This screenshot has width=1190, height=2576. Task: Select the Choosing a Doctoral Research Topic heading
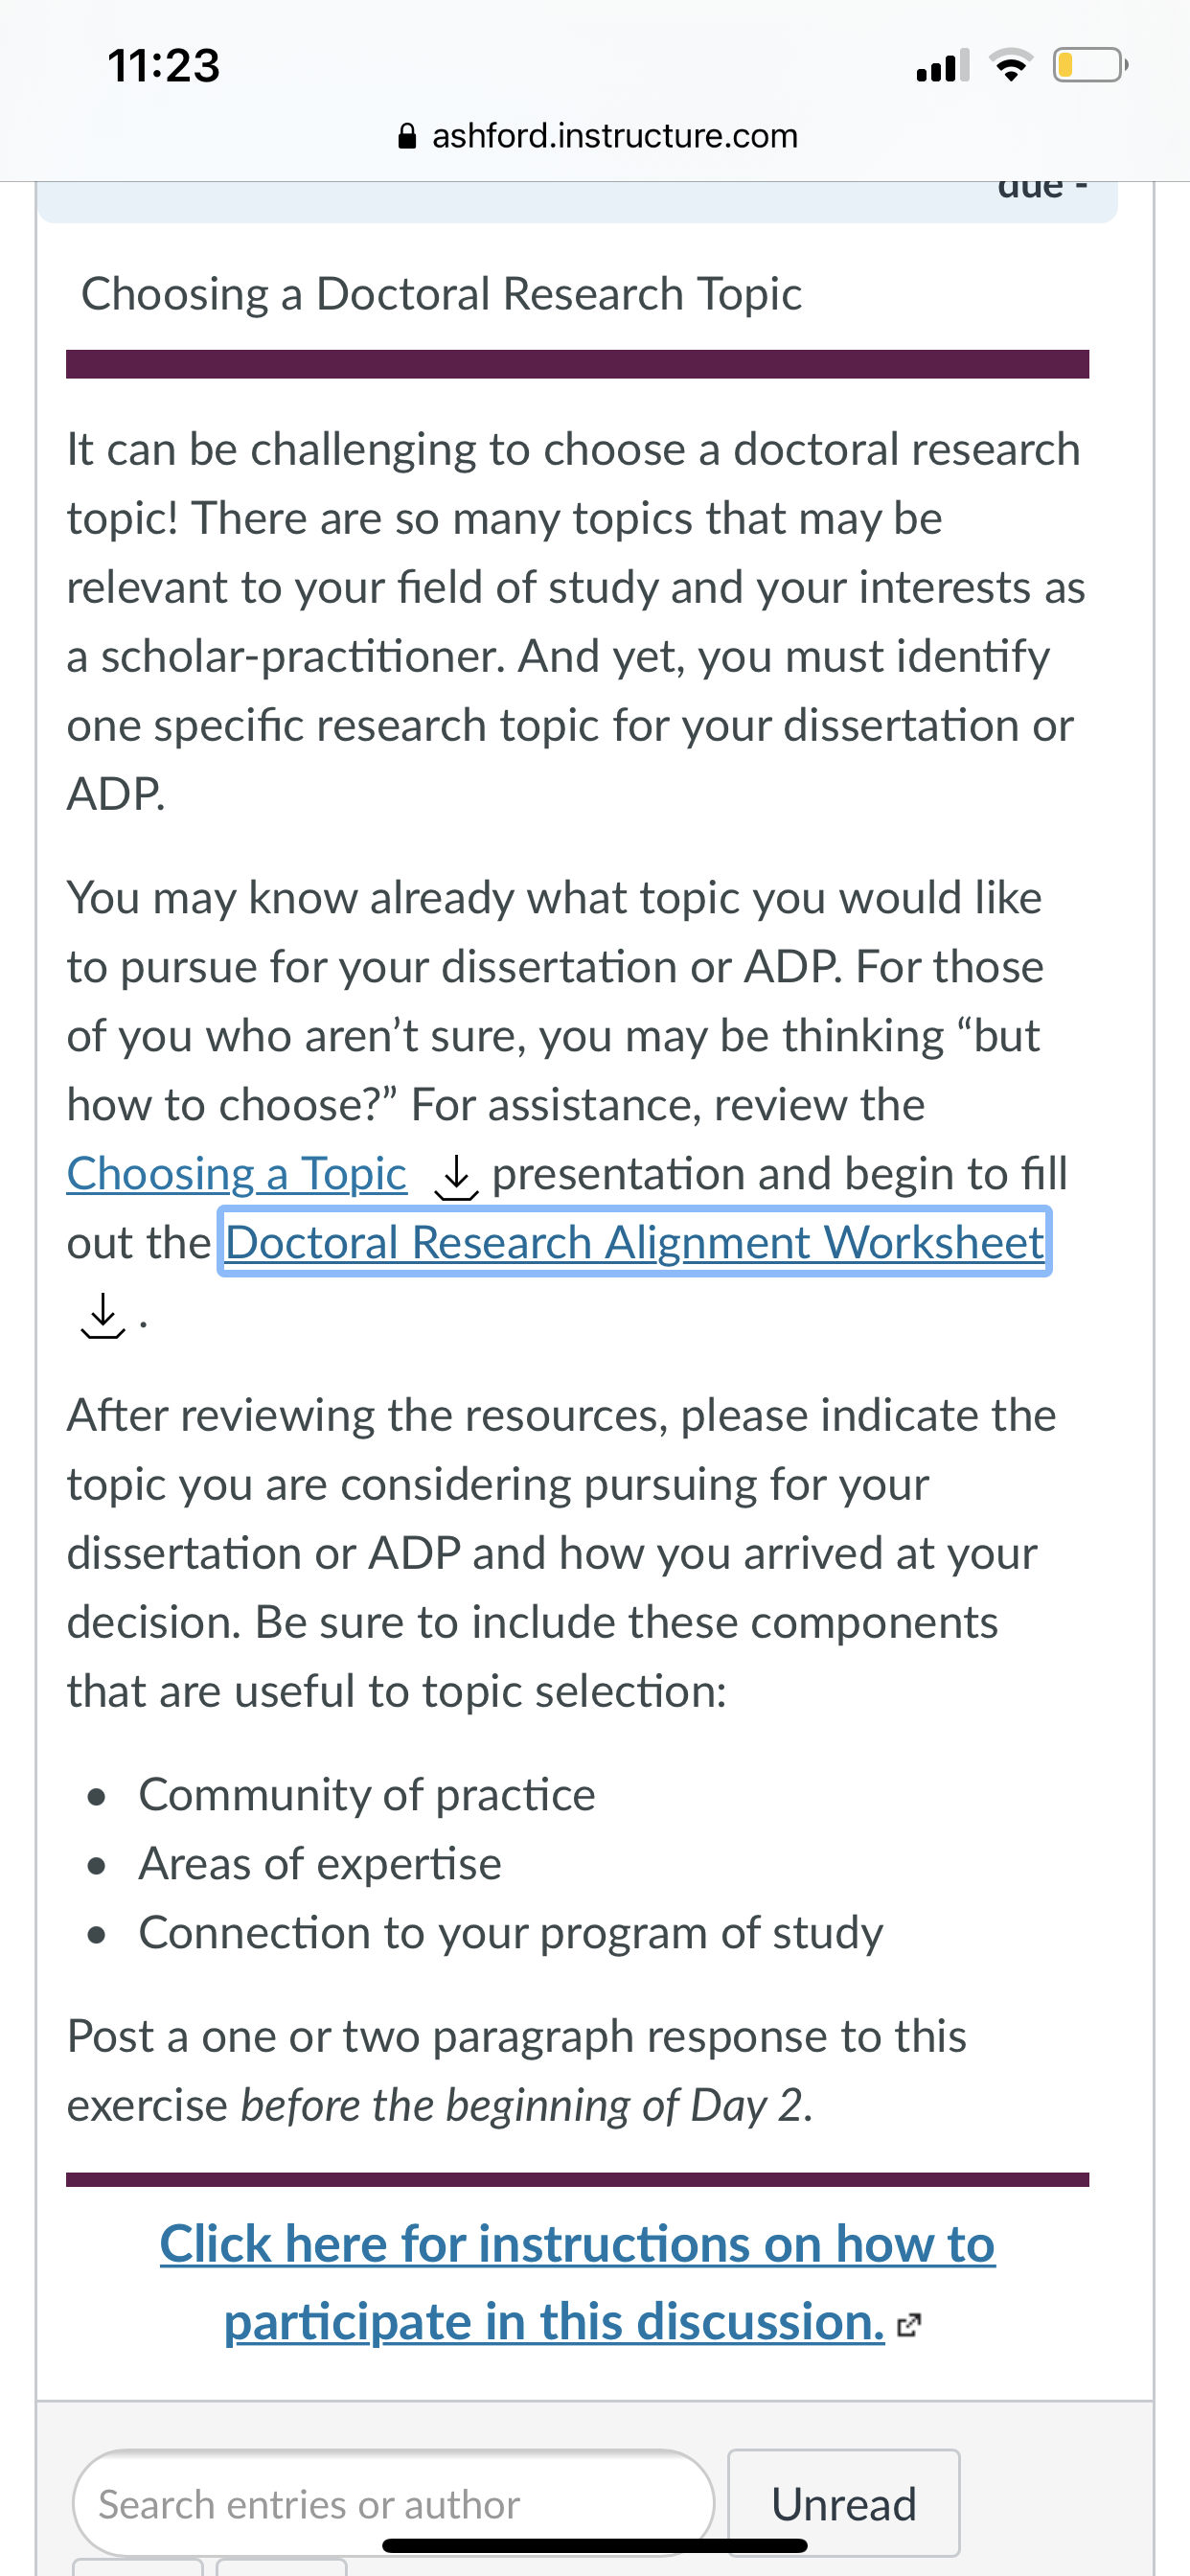tap(441, 294)
